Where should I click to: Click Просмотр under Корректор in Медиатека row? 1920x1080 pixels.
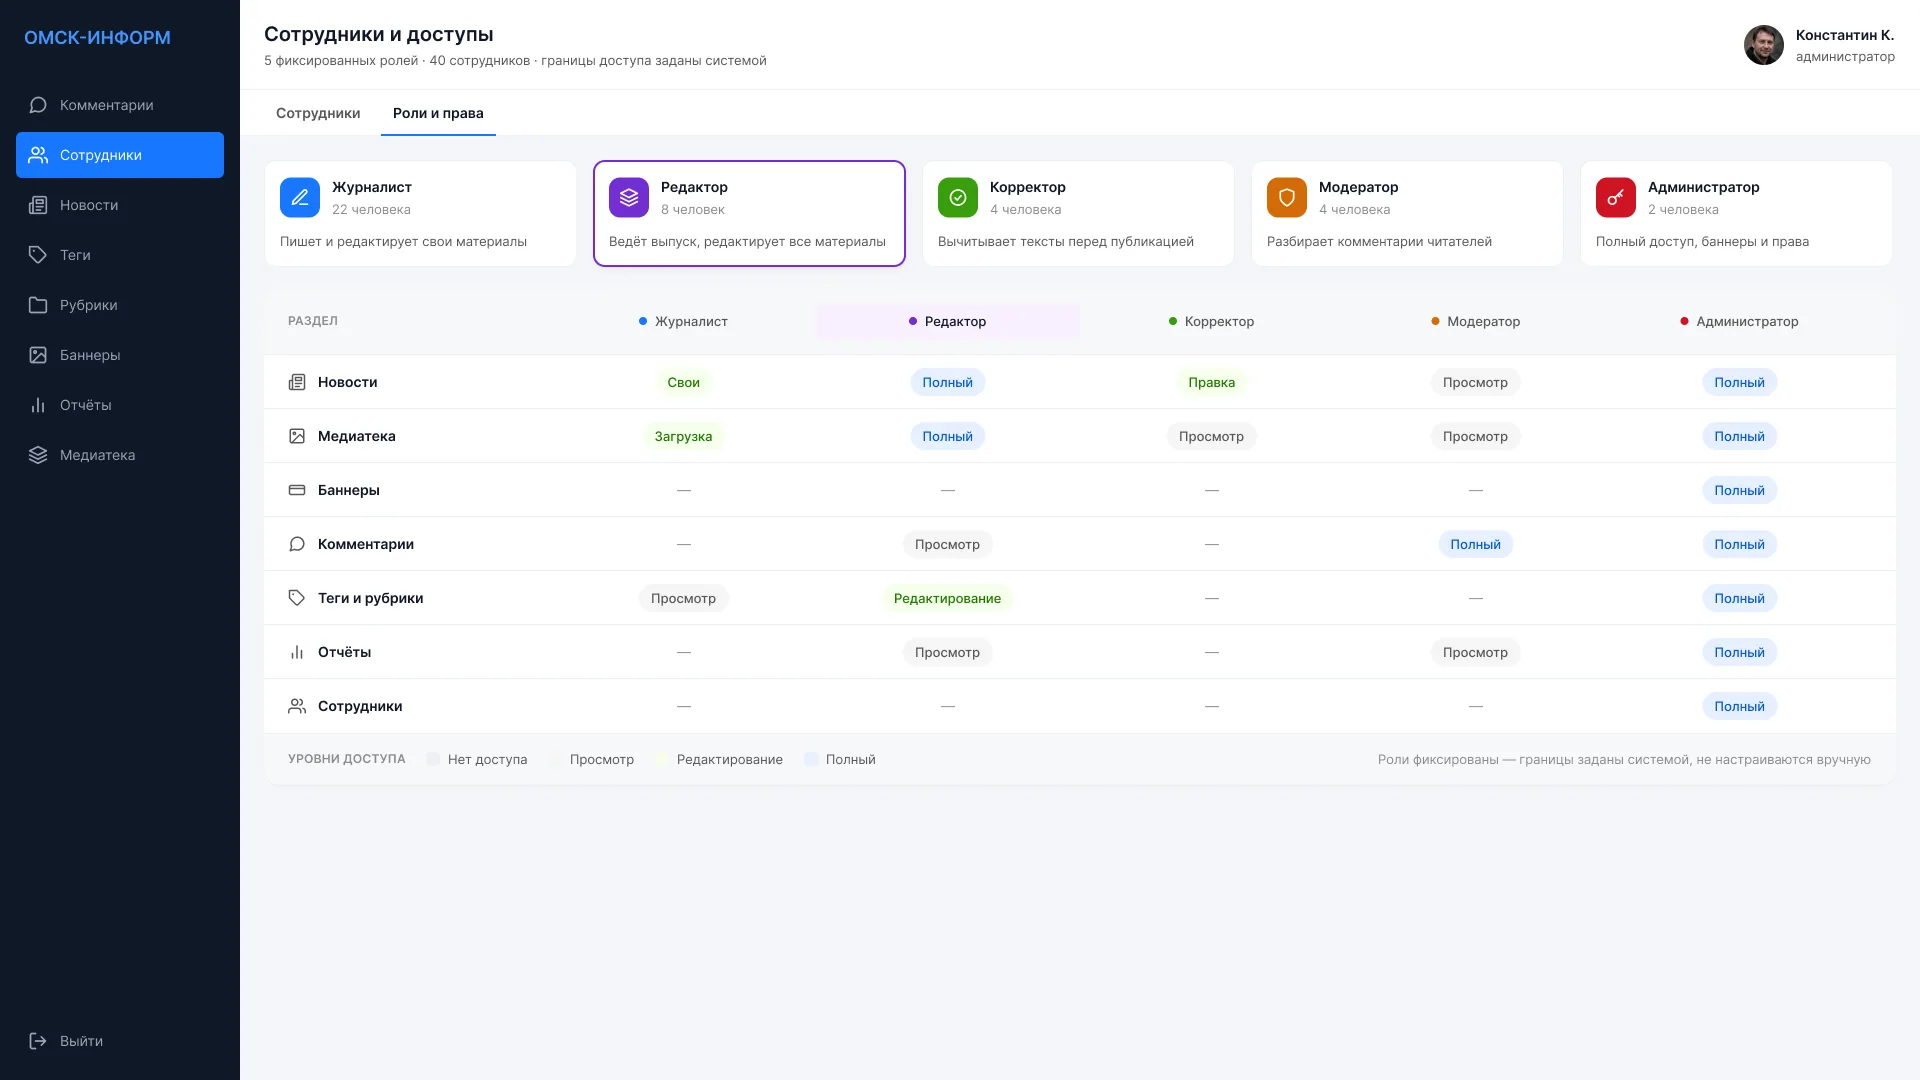[1211, 436]
